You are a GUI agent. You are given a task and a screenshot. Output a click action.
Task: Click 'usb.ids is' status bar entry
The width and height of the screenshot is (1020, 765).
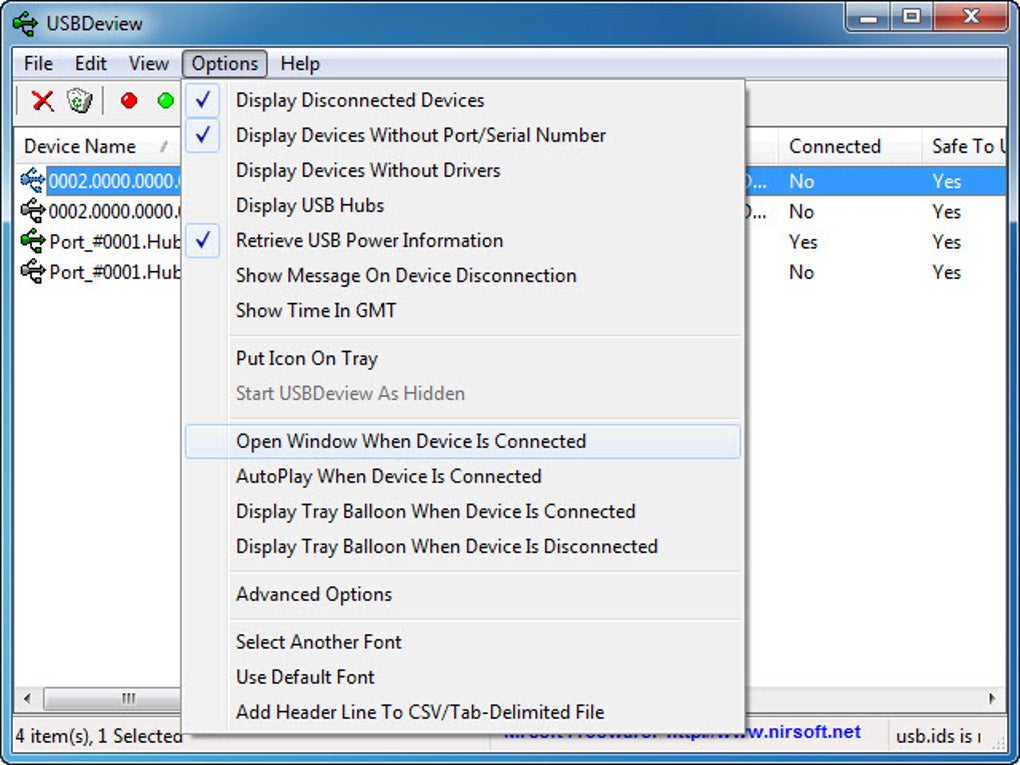click(x=938, y=736)
